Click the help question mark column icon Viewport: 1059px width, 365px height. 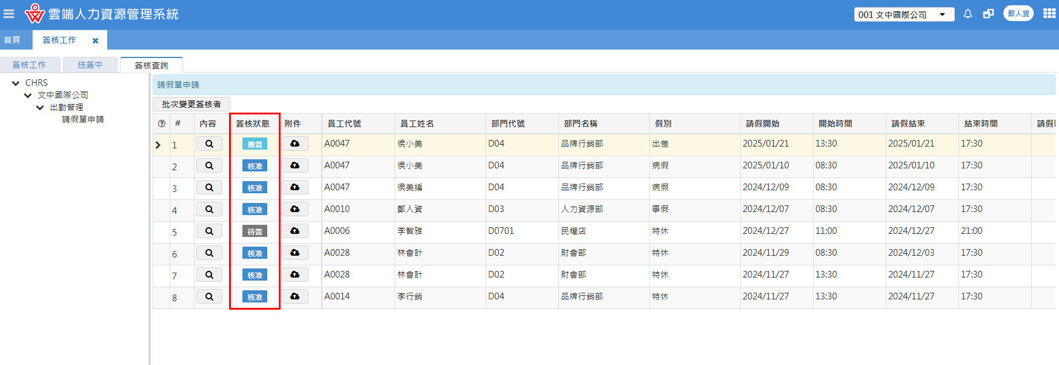coord(161,124)
